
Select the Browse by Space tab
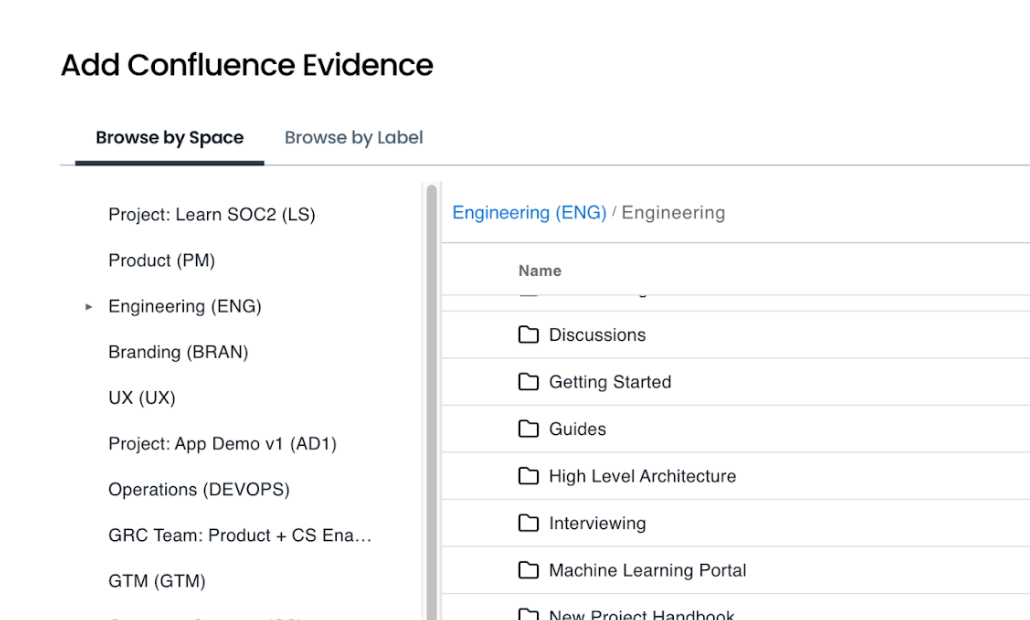click(x=169, y=138)
